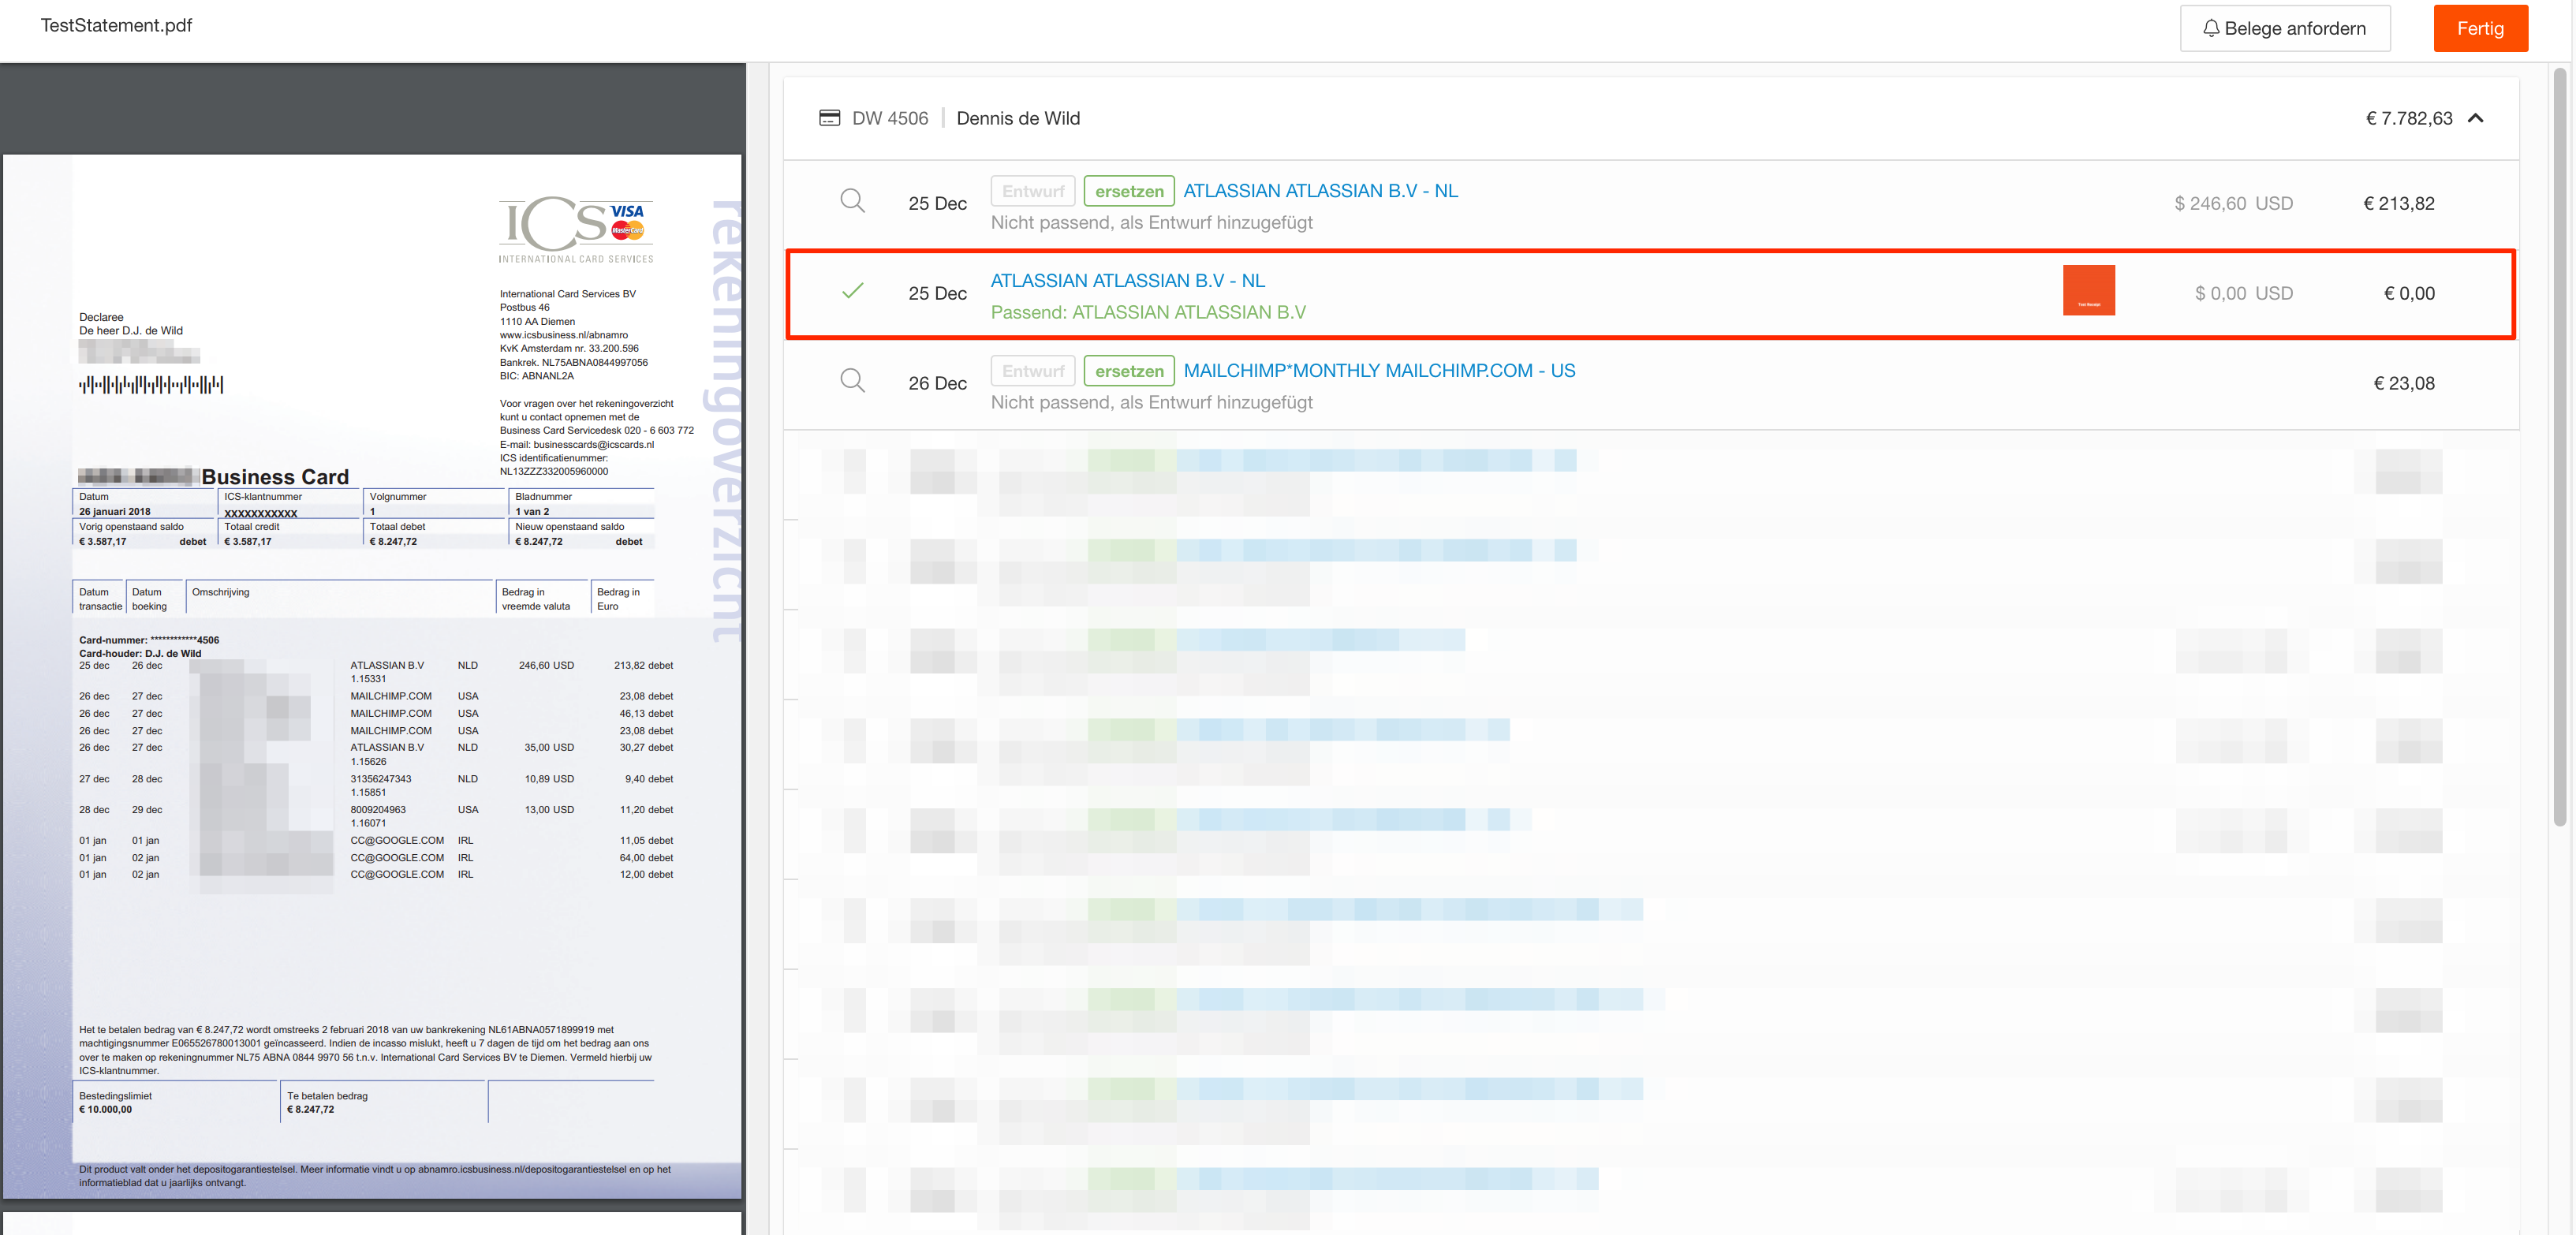This screenshot has width=2576, height=1235.
Task: Click the total € 7.782,63
Action: [2408, 118]
